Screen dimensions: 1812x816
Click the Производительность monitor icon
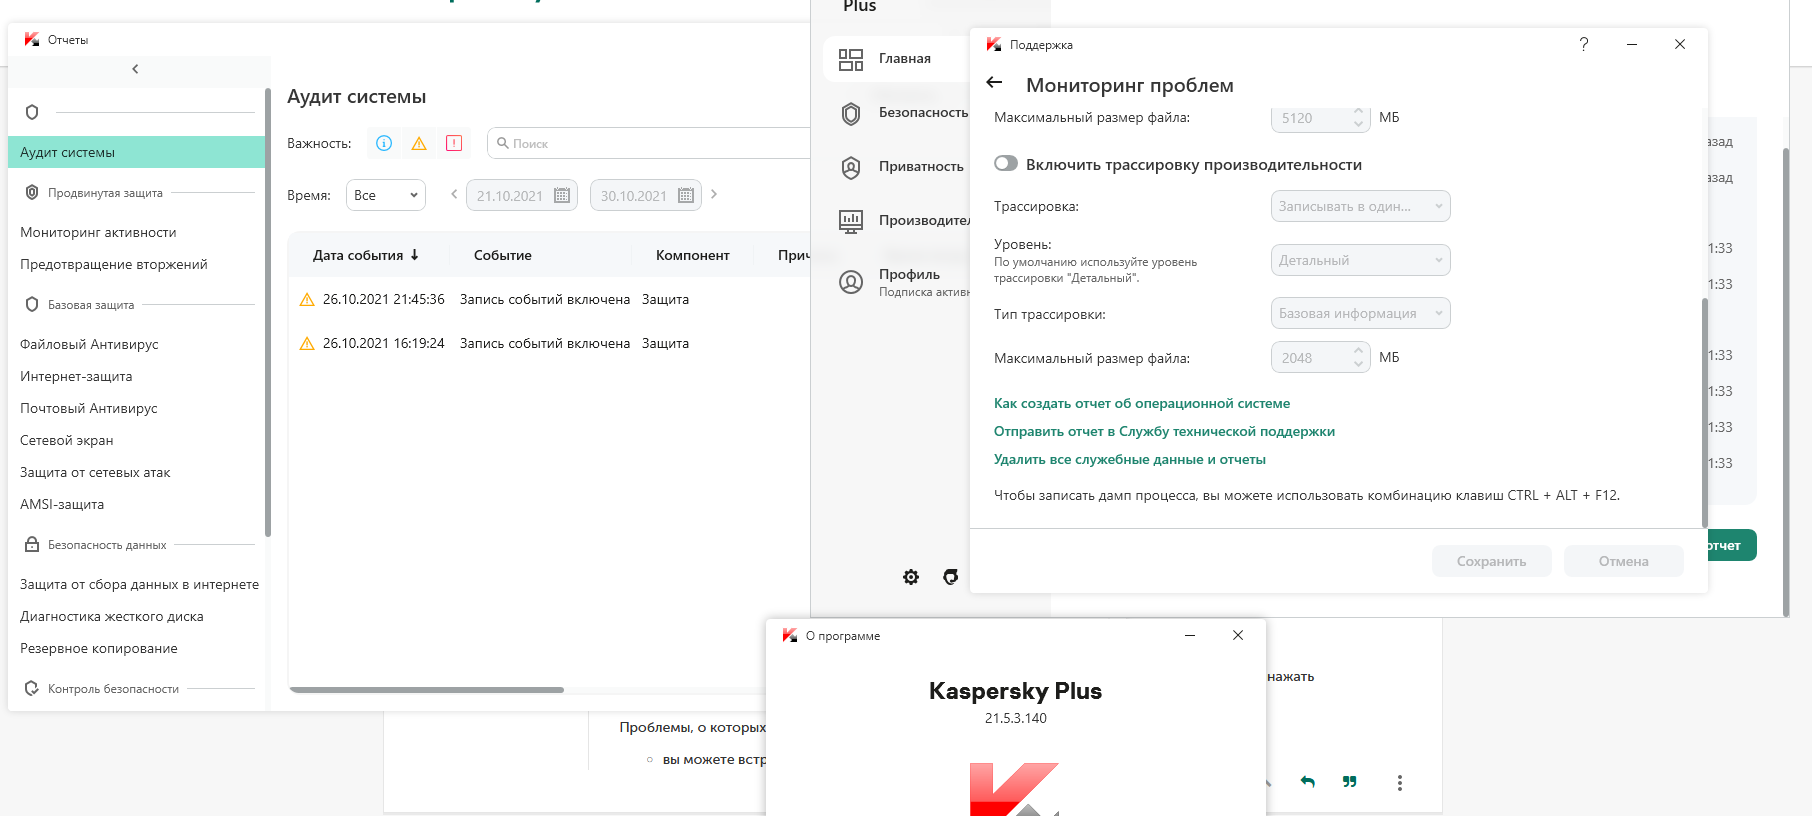(x=851, y=221)
